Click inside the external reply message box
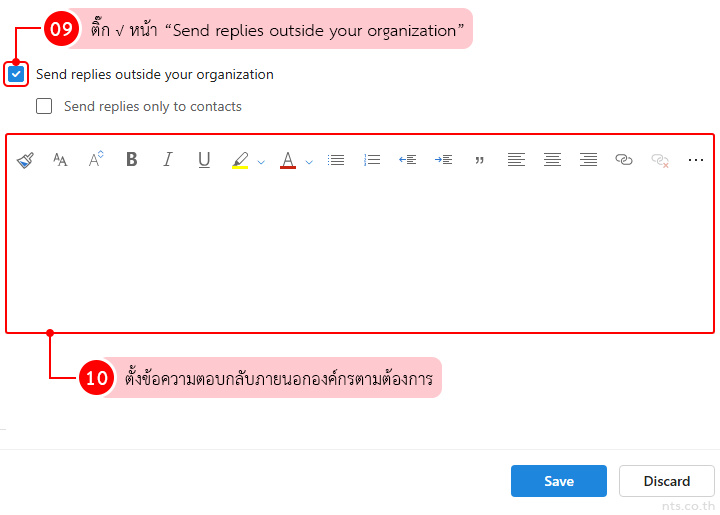This screenshot has height=515, width=720. pyautogui.click(x=360, y=253)
